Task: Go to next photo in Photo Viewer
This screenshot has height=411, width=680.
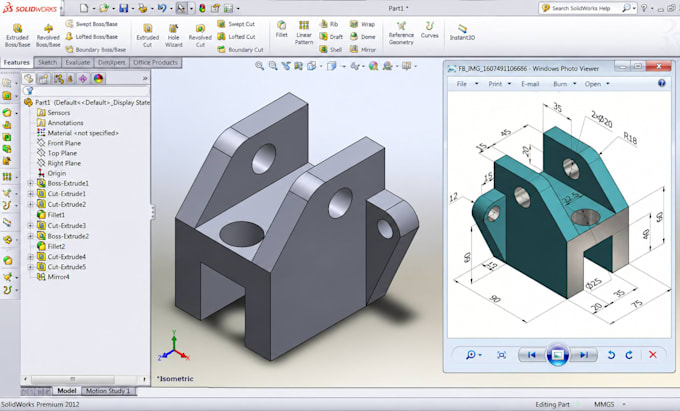Action: coord(584,355)
